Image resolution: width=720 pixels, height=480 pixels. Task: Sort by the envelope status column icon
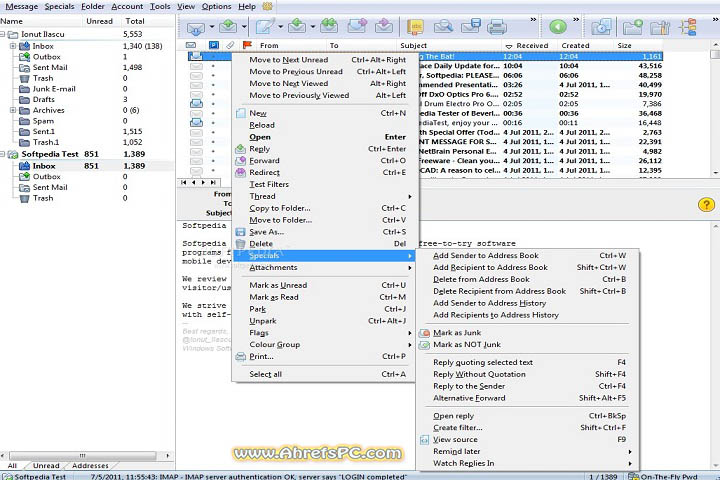coord(191,45)
